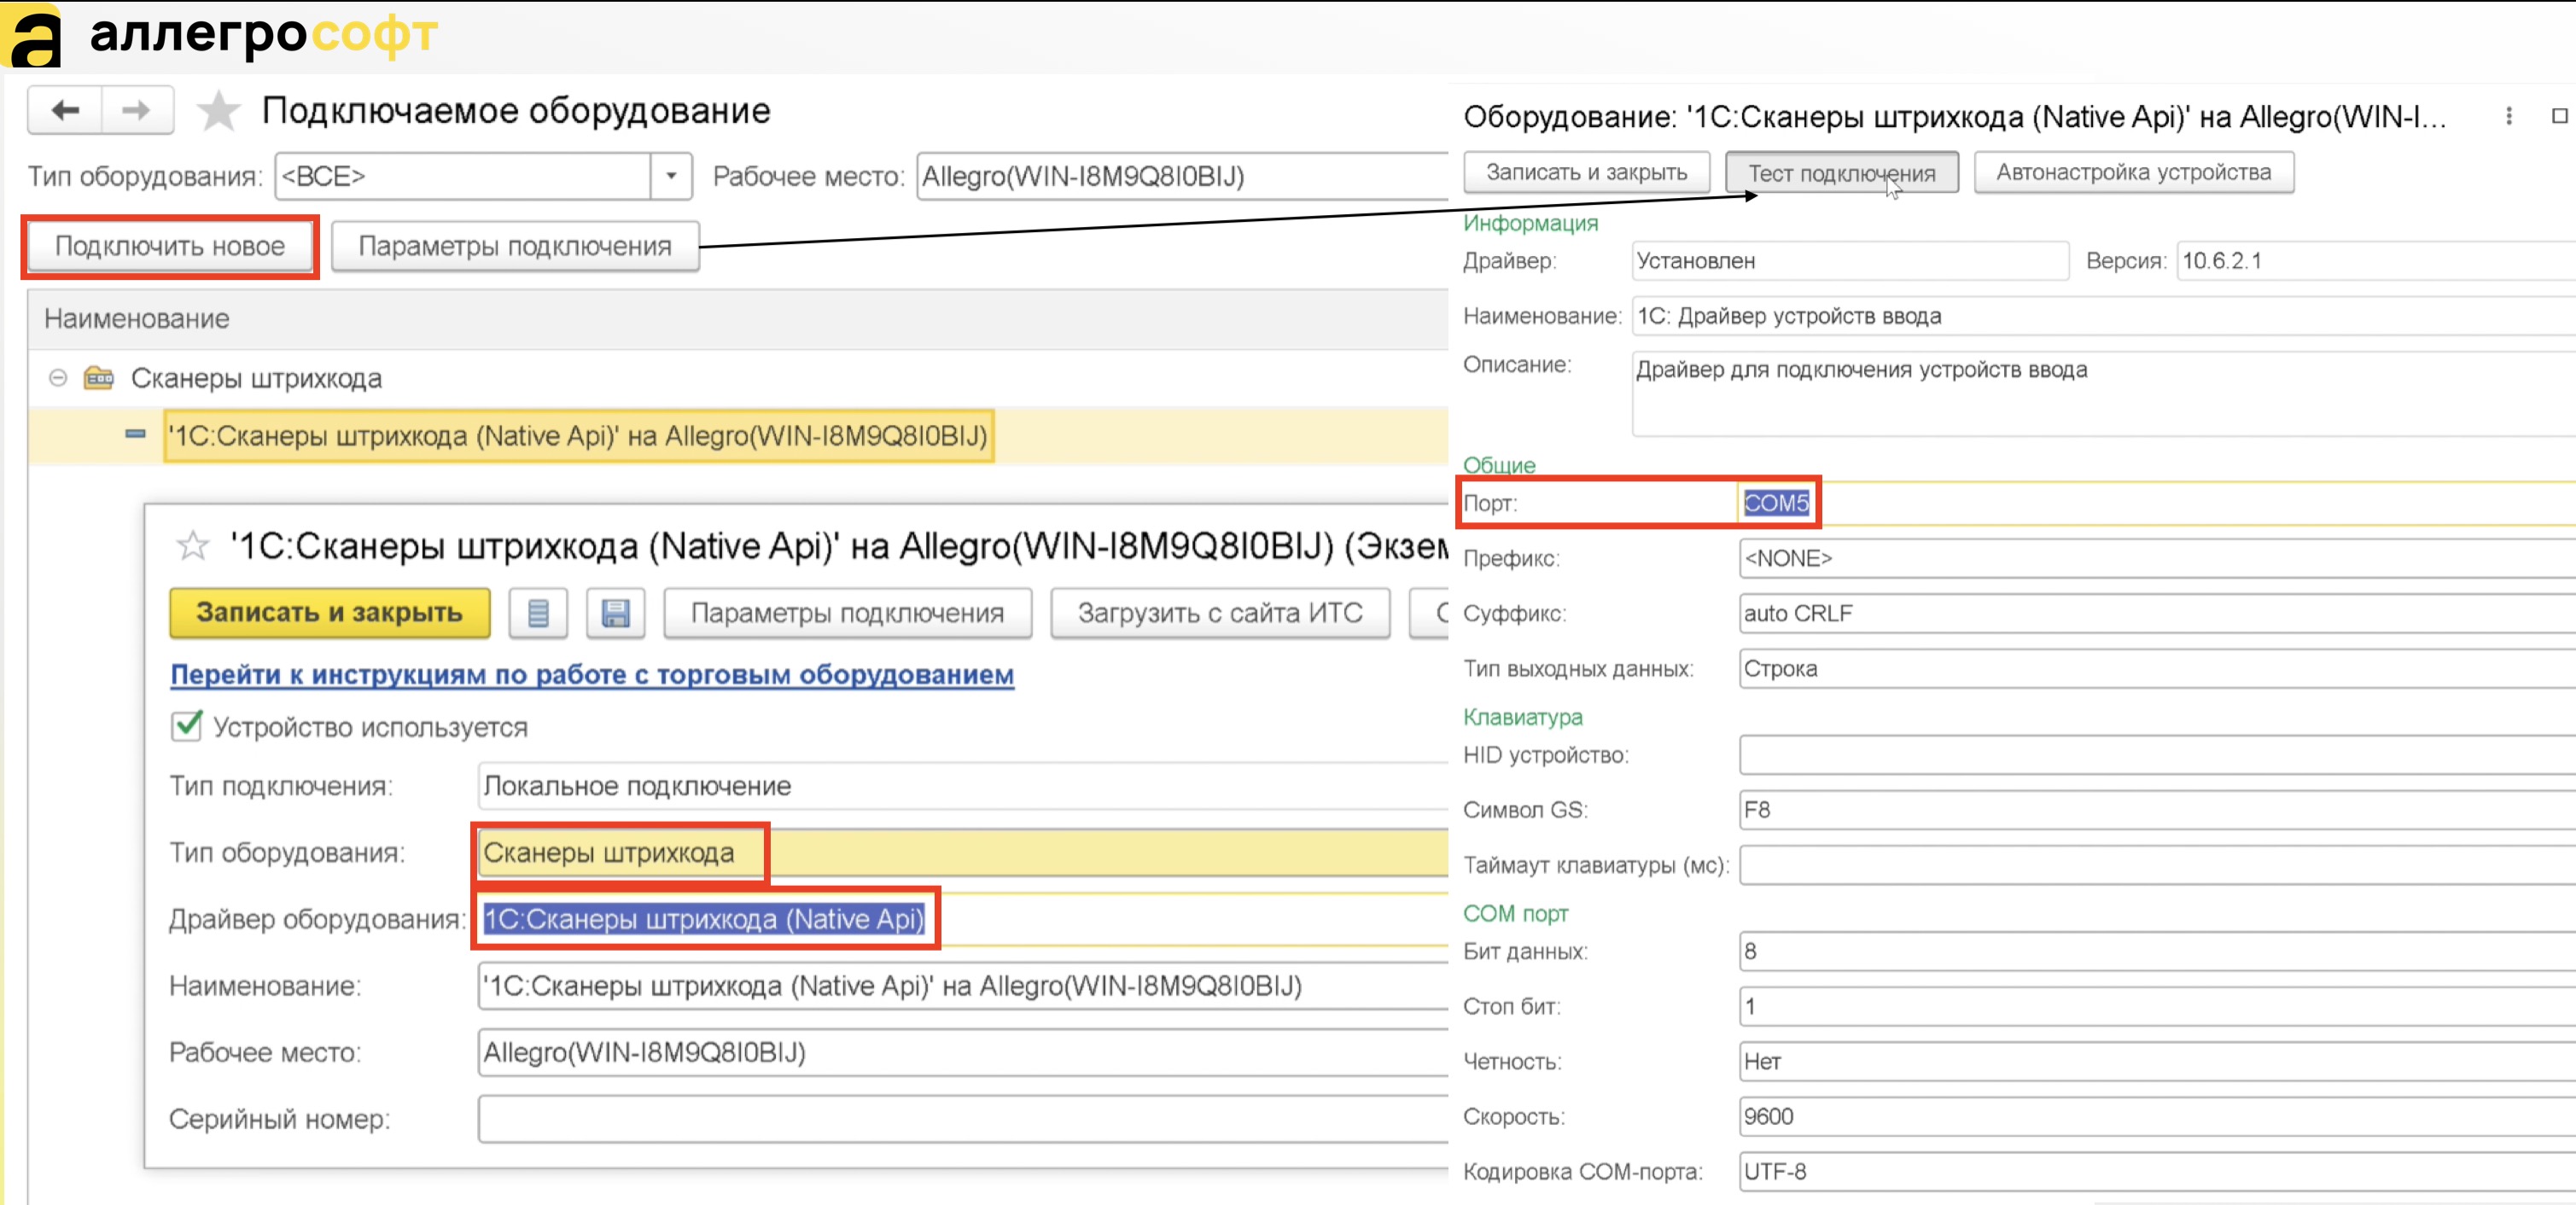This screenshot has width=2576, height=1205.
Task: Click the Подключить новое button
Action: 169,246
